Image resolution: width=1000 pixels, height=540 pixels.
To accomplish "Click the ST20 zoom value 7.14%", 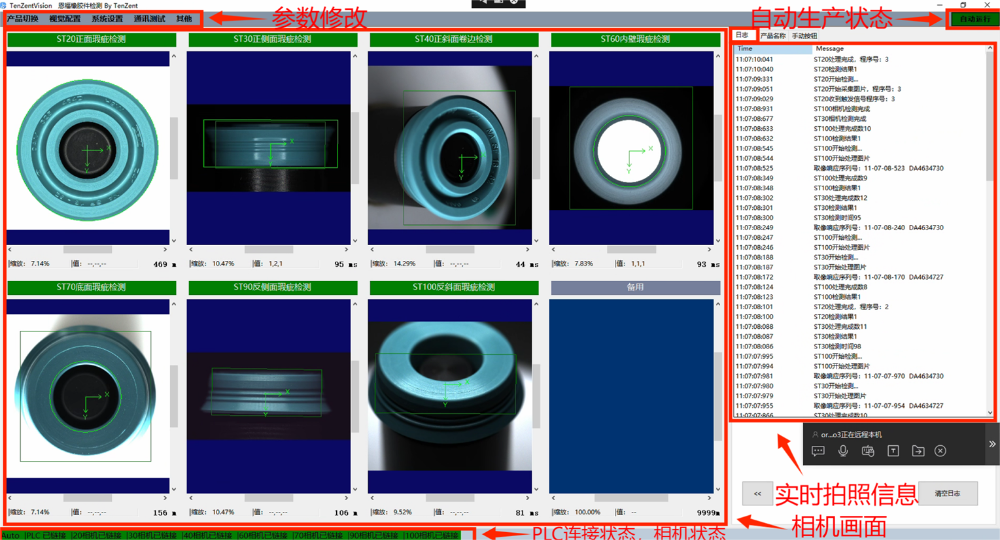I will point(40,263).
